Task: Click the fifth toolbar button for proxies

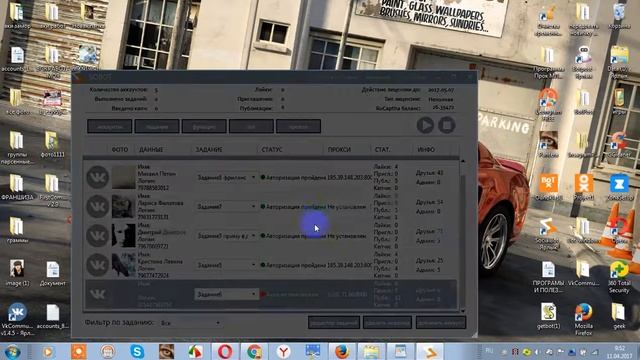Action: [298, 127]
